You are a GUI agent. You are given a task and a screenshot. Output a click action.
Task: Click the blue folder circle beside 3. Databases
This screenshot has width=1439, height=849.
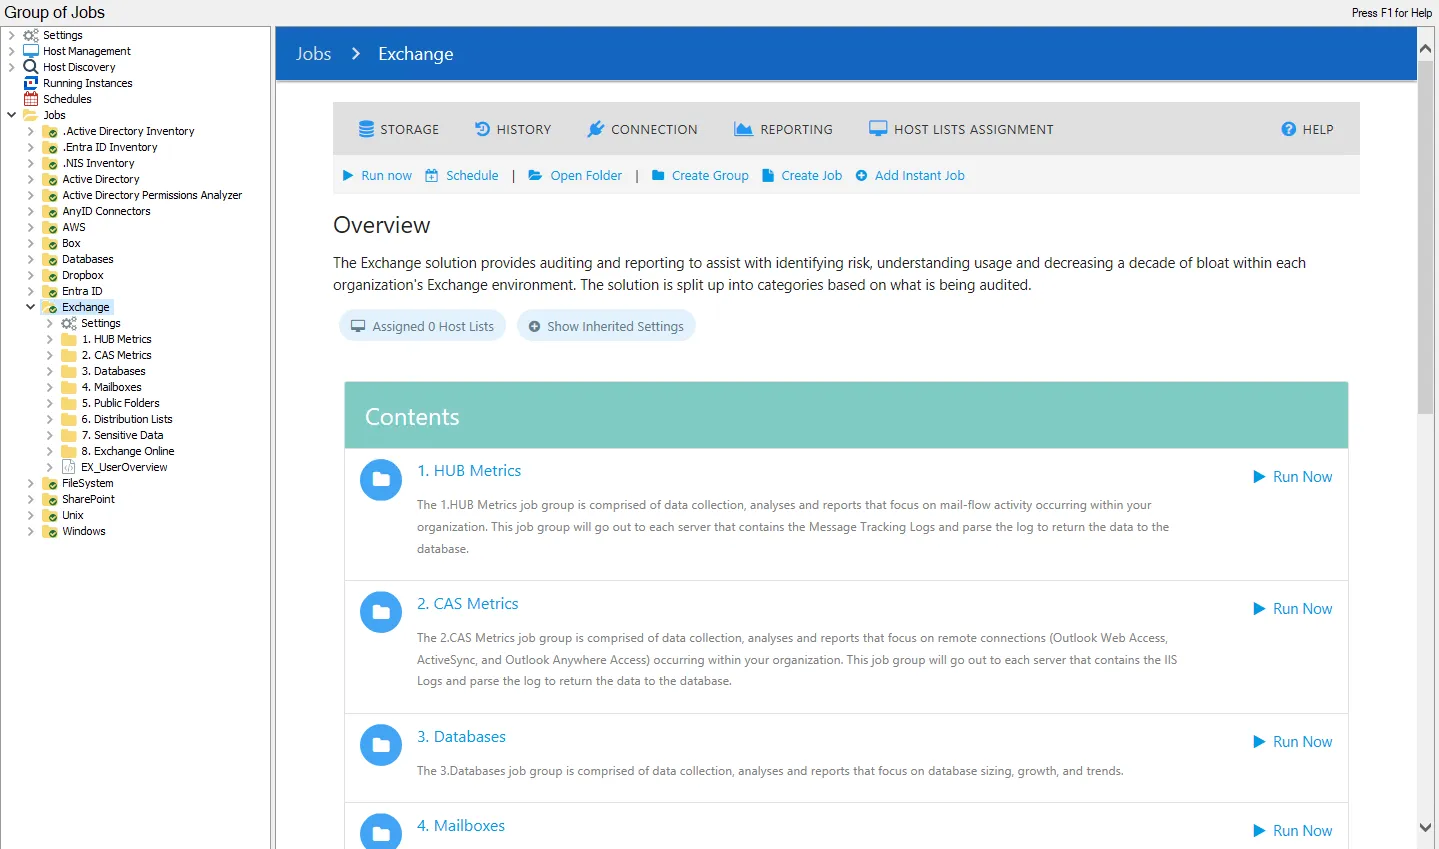381,745
